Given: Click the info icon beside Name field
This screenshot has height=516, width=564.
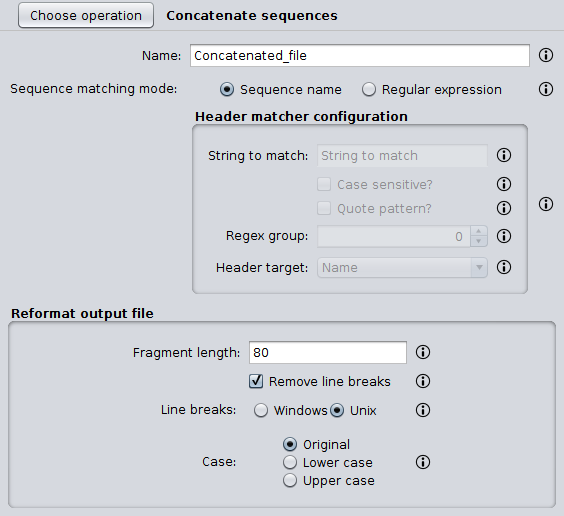Looking at the screenshot, I should pos(546,55).
